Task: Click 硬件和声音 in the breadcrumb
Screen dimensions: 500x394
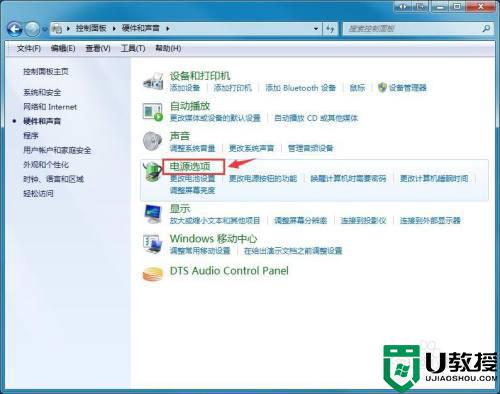Action: 141,29
